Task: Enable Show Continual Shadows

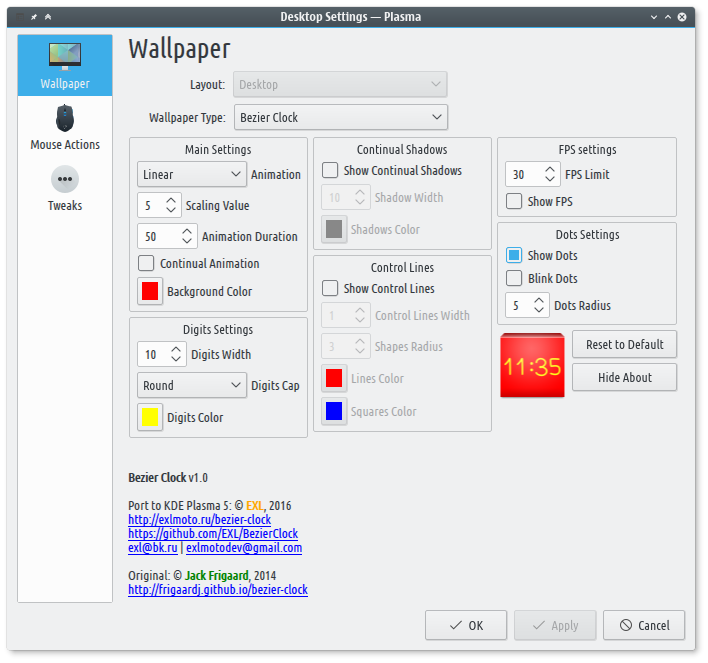Action: [x=330, y=170]
